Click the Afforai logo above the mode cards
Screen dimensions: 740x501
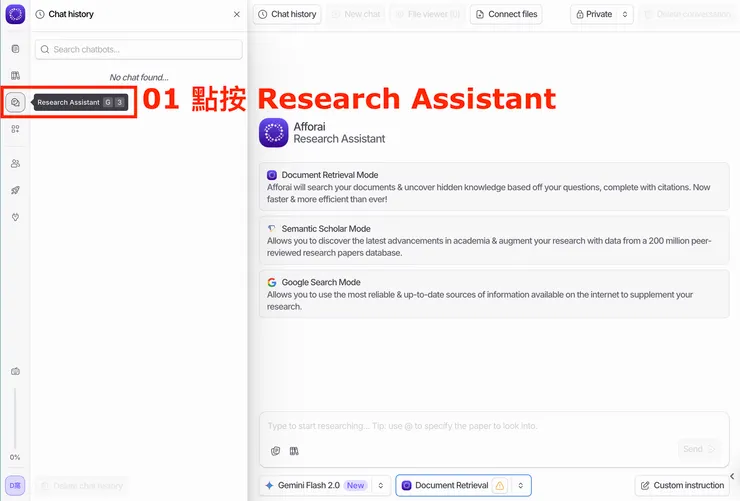[x=274, y=133]
